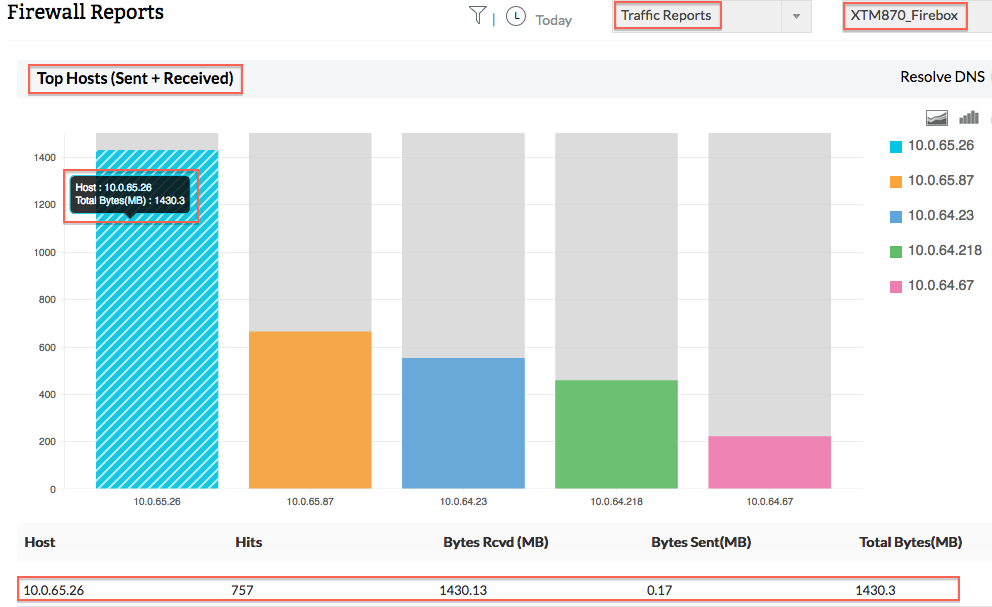Viewport: 992px width, 607px height.
Task: Open the Traffic Reports selector
Action: coord(667,15)
